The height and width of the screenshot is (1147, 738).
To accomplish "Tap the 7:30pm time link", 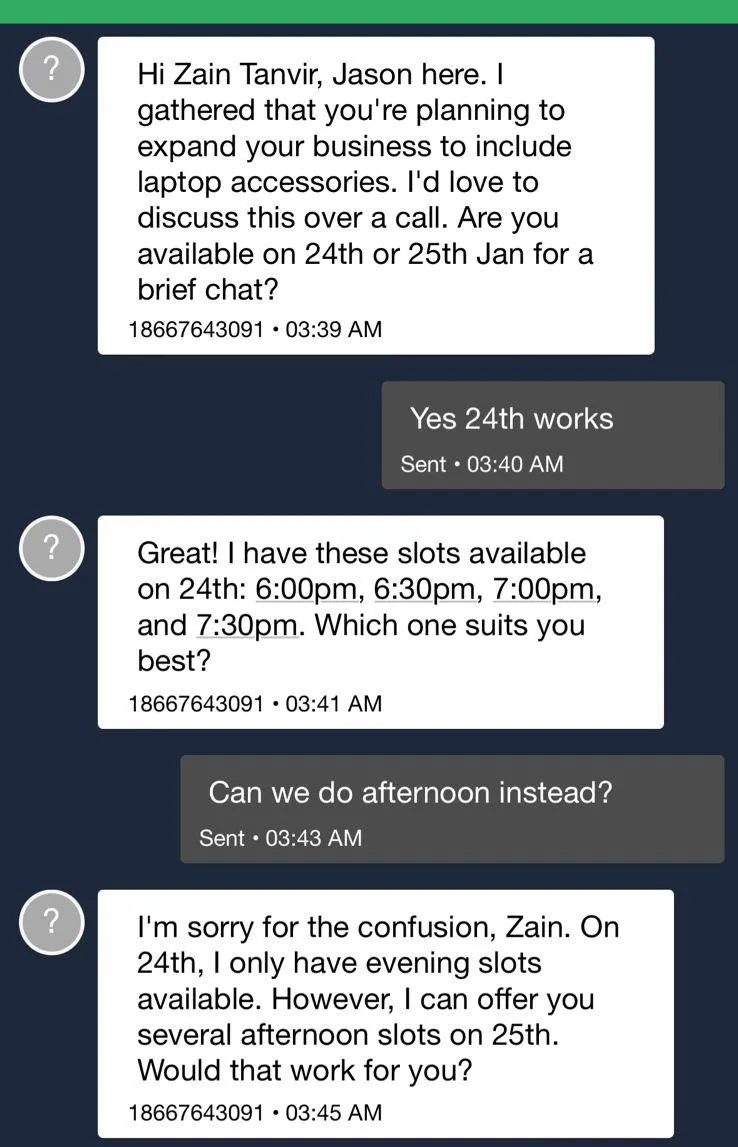I will coord(246,625).
